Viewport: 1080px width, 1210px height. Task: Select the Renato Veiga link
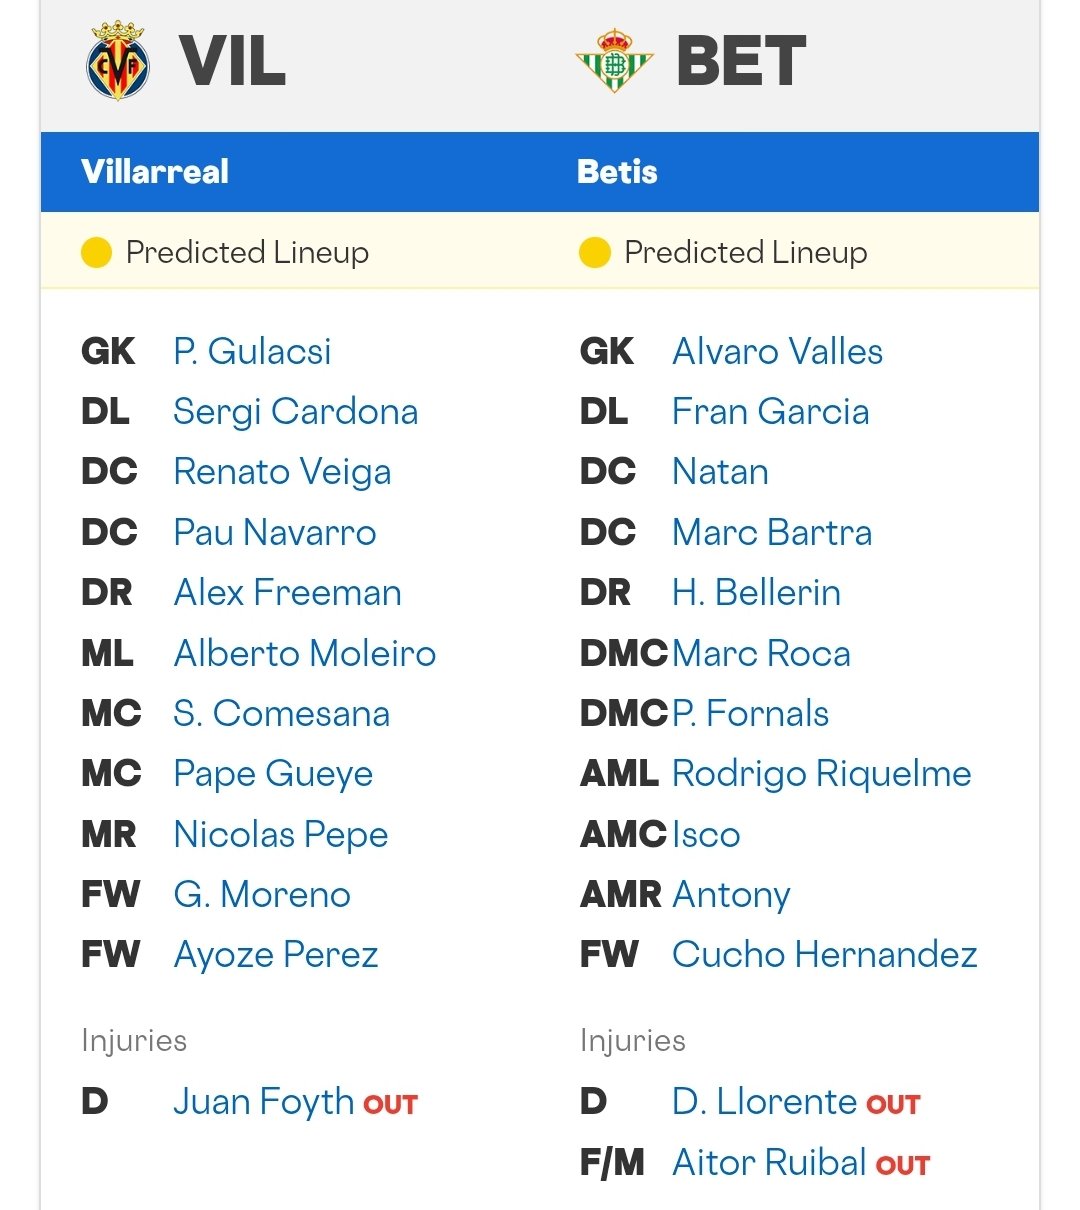click(x=282, y=472)
